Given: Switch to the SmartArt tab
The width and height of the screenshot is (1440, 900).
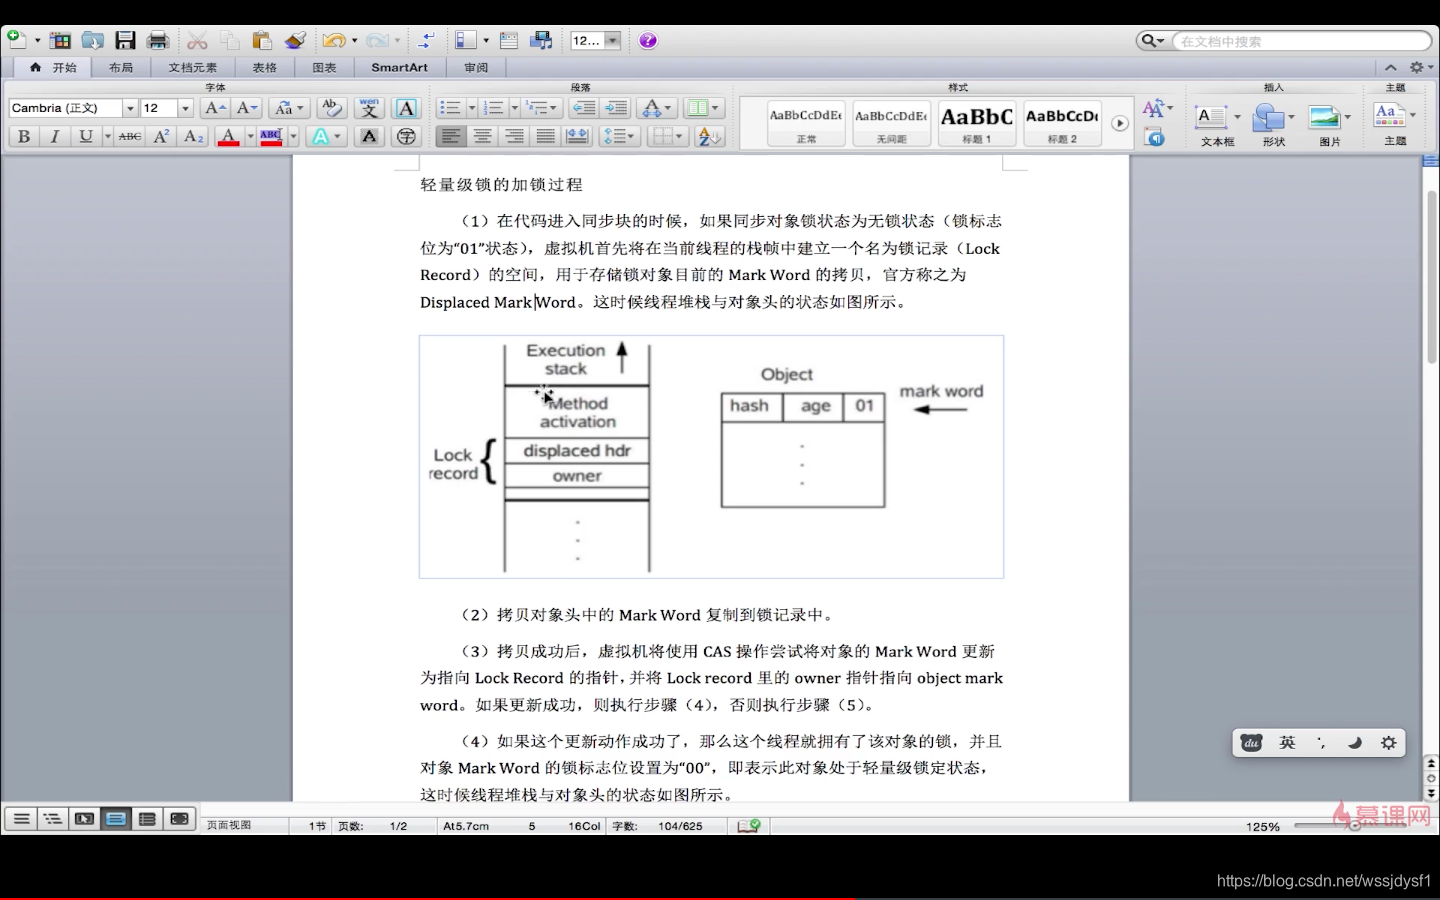Looking at the screenshot, I should [399, 67].
